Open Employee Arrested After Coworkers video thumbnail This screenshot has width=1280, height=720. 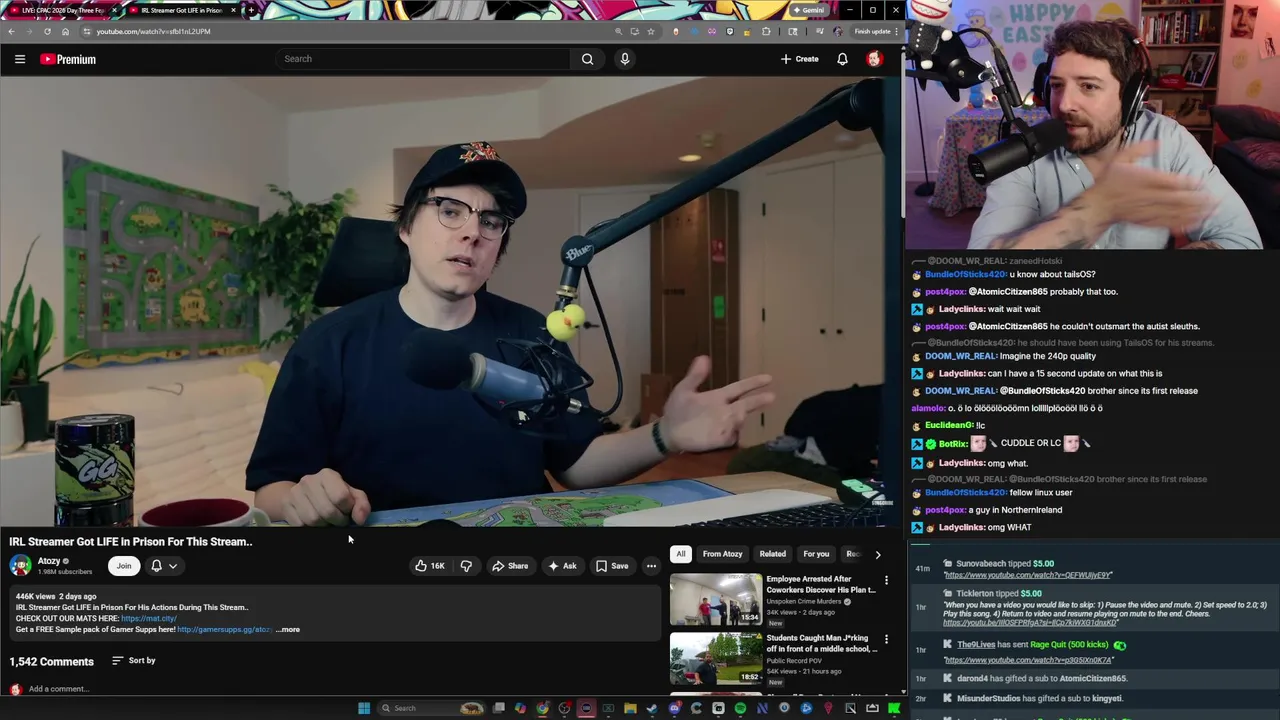point(716,598)
